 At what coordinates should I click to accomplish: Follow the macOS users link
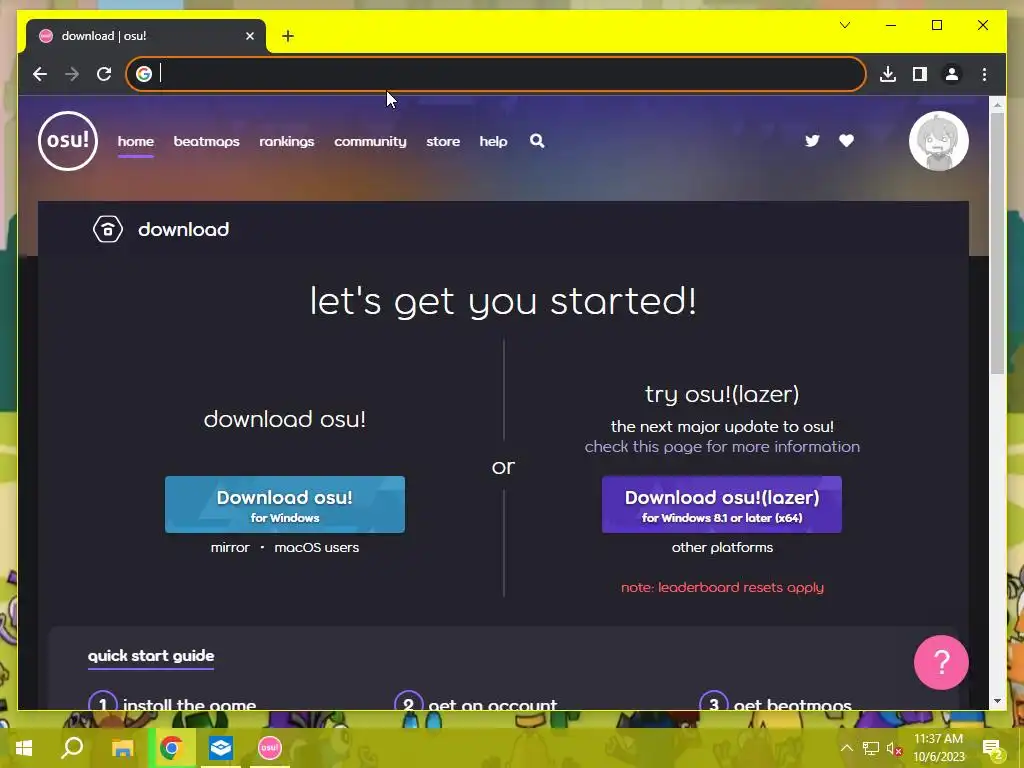tap(317, 547)
